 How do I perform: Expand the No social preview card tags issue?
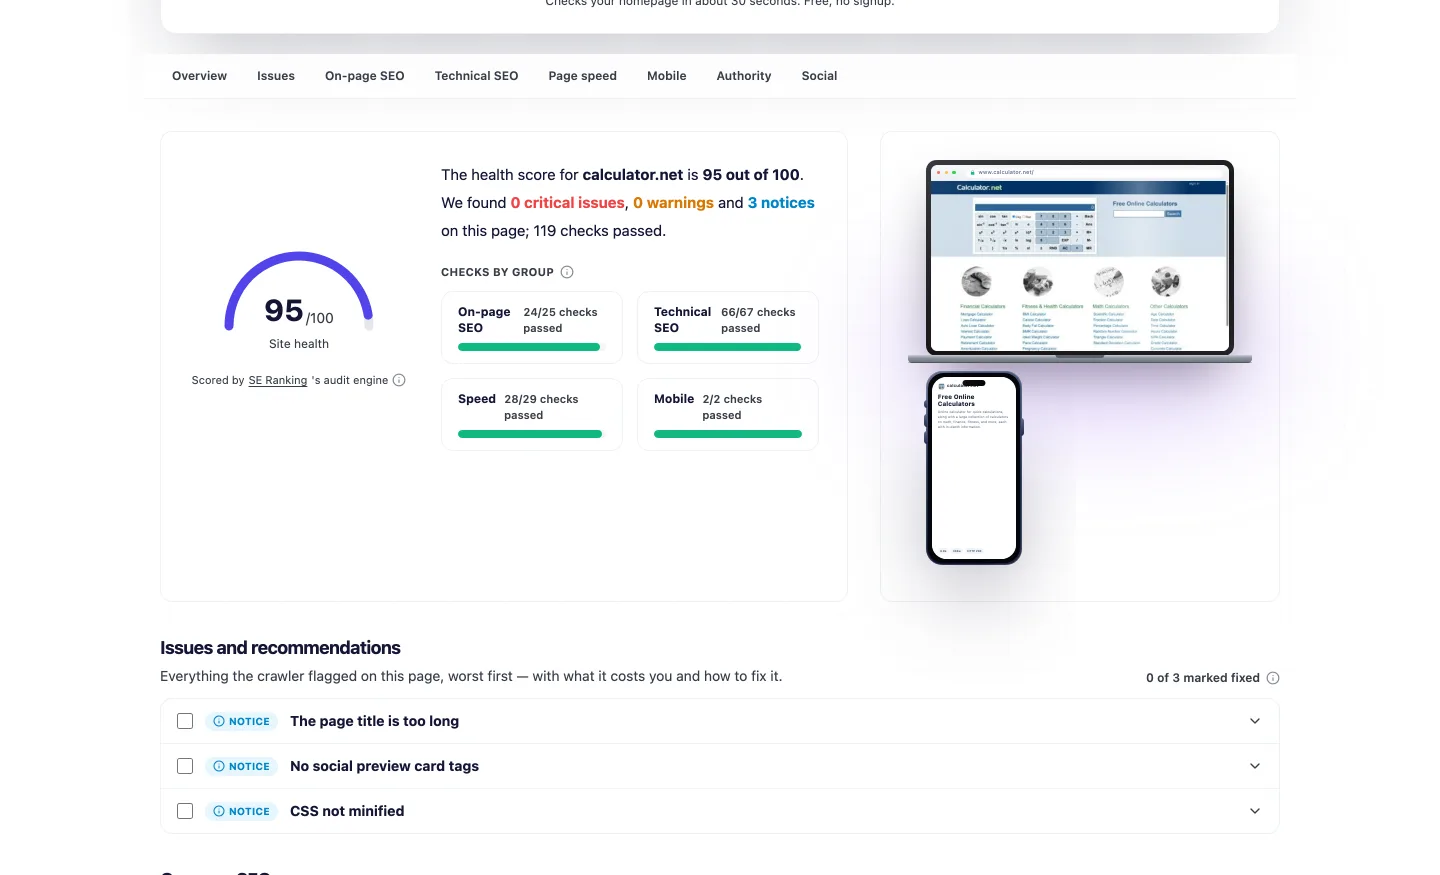1255,766
